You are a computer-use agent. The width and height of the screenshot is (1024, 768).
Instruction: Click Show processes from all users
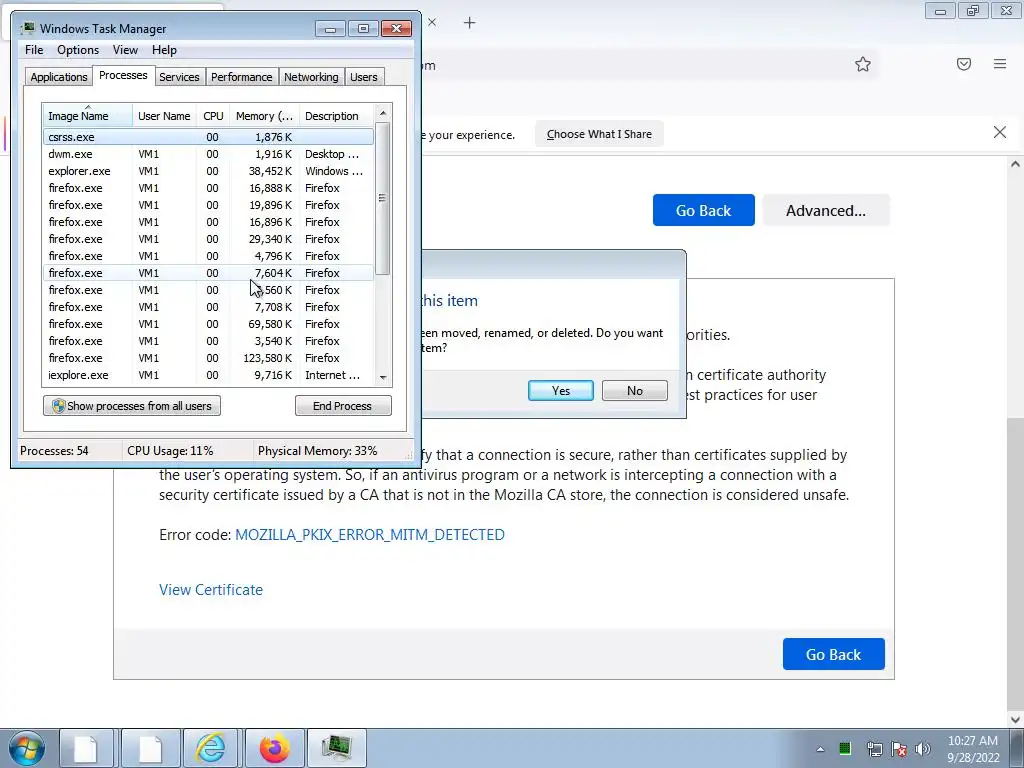132,406
